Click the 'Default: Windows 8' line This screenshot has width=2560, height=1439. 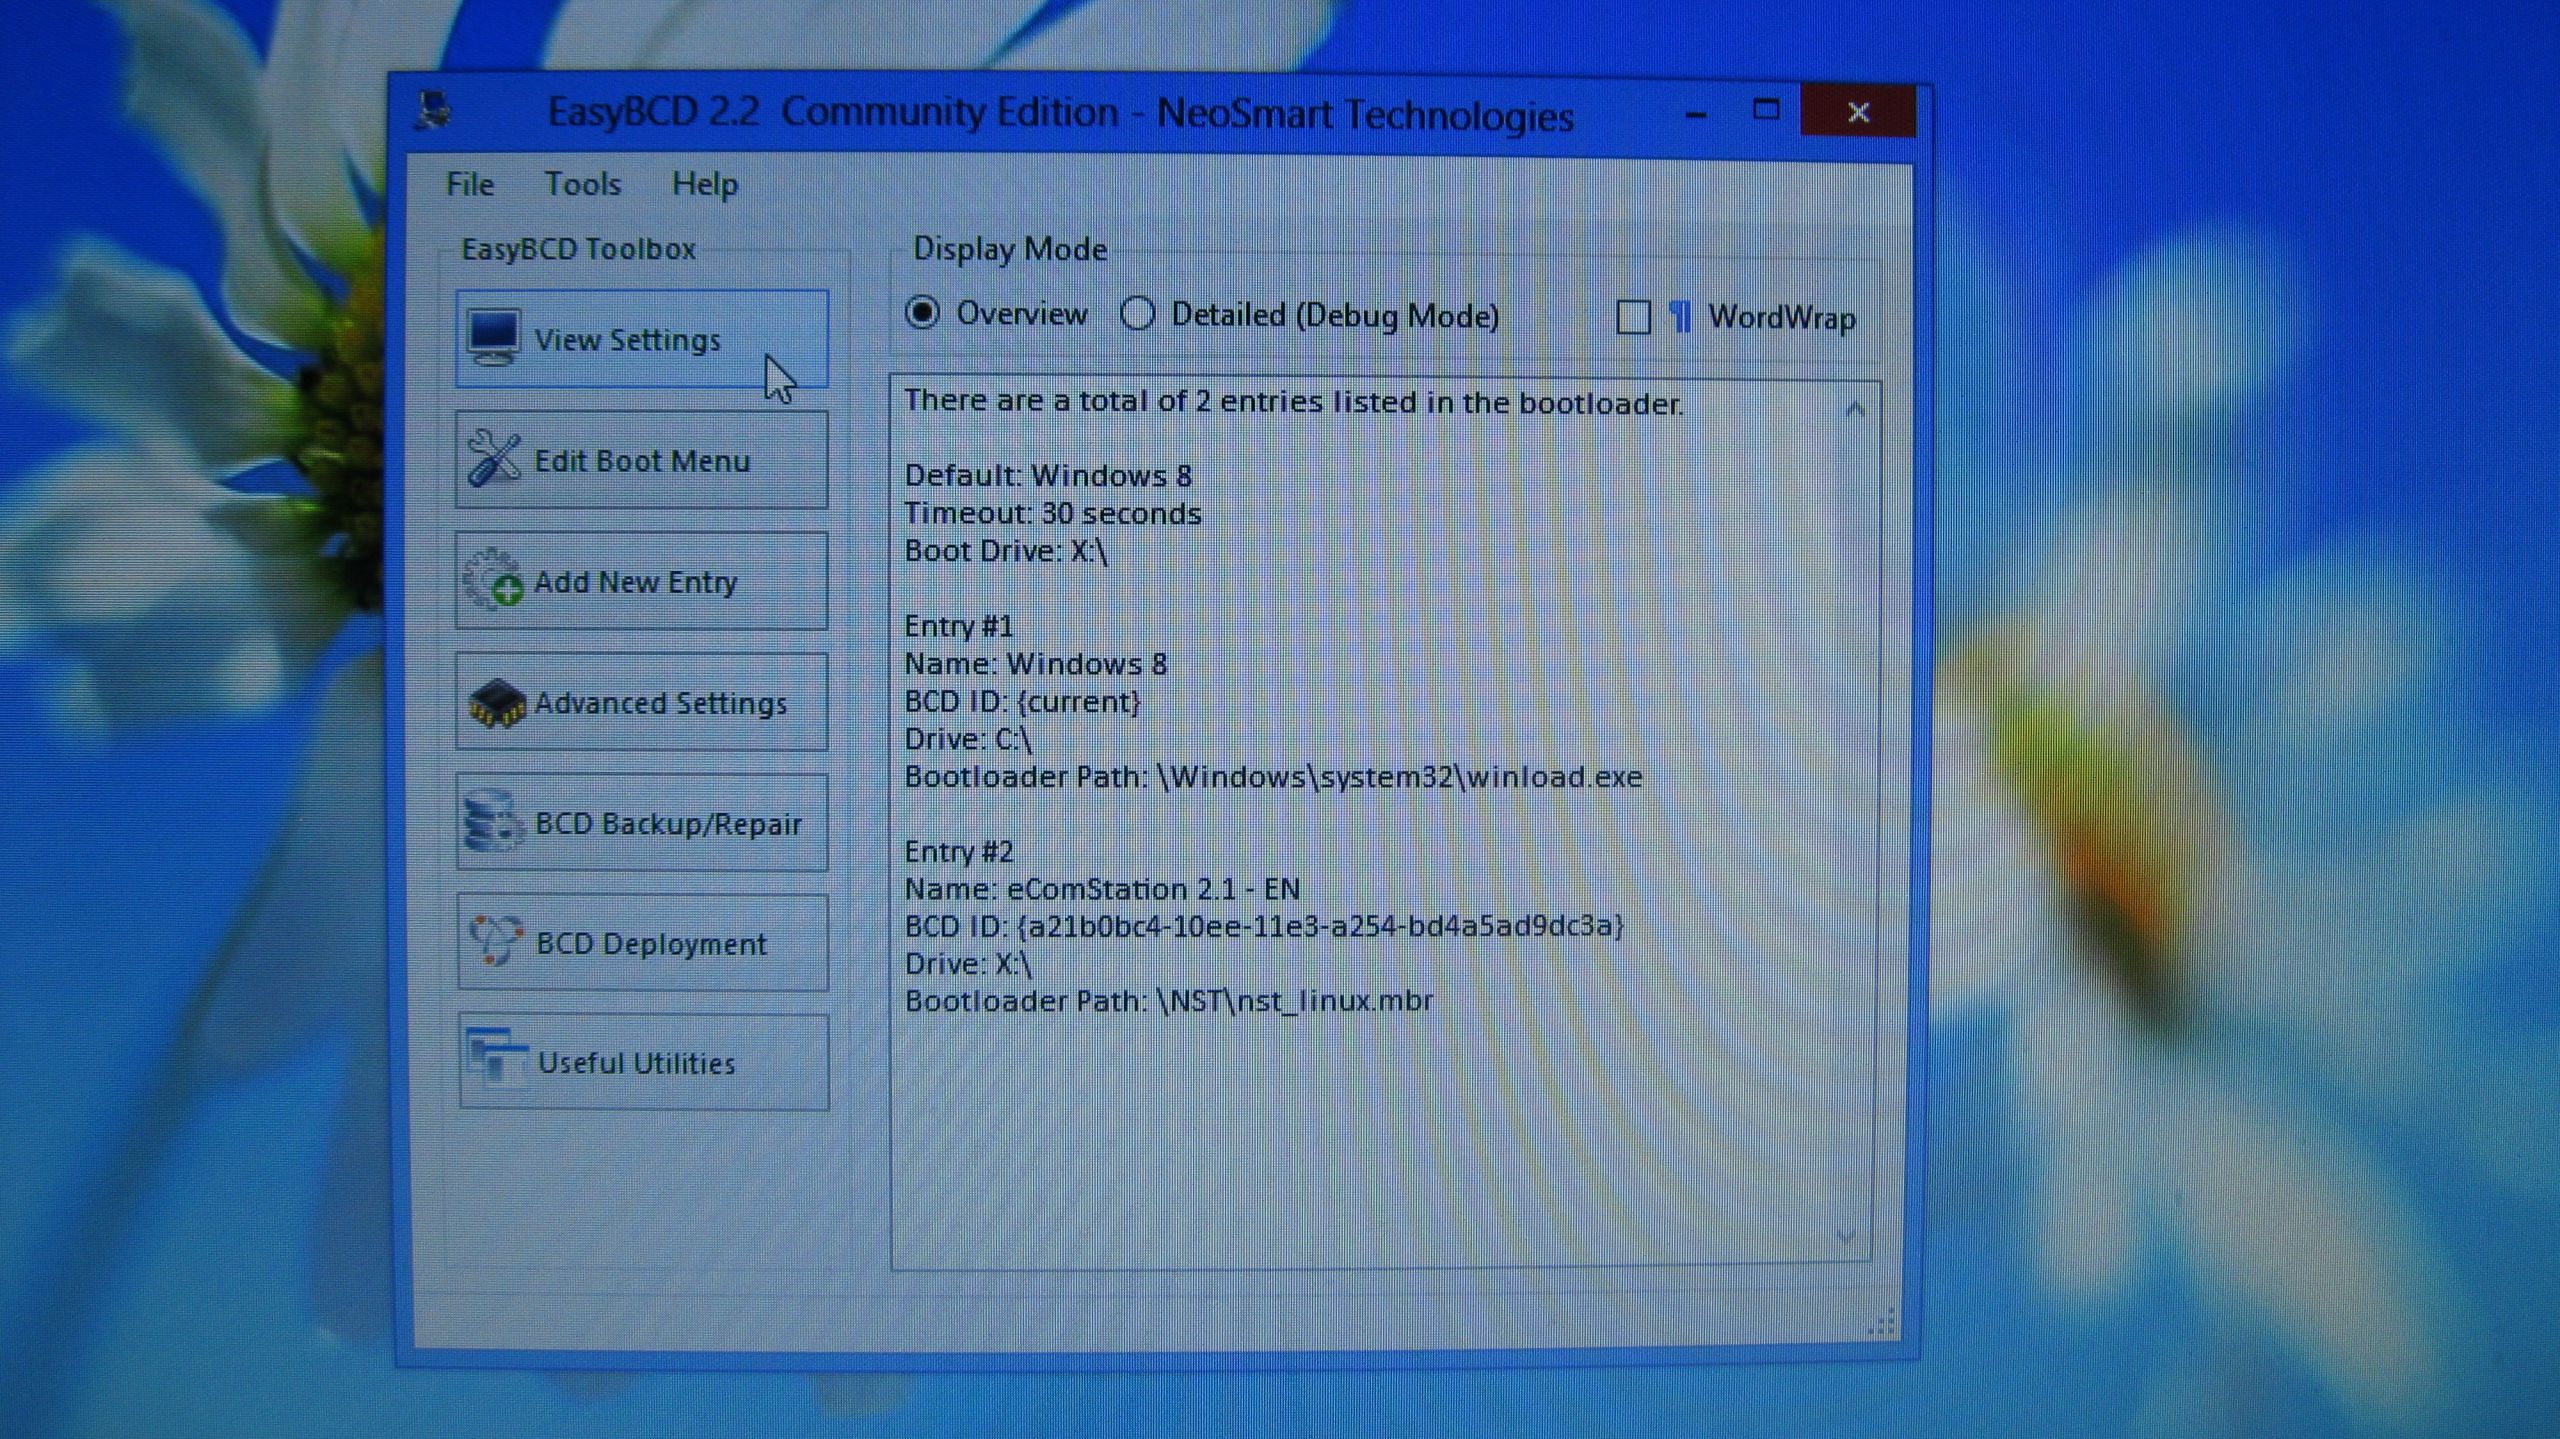(x=1048, y=475)
